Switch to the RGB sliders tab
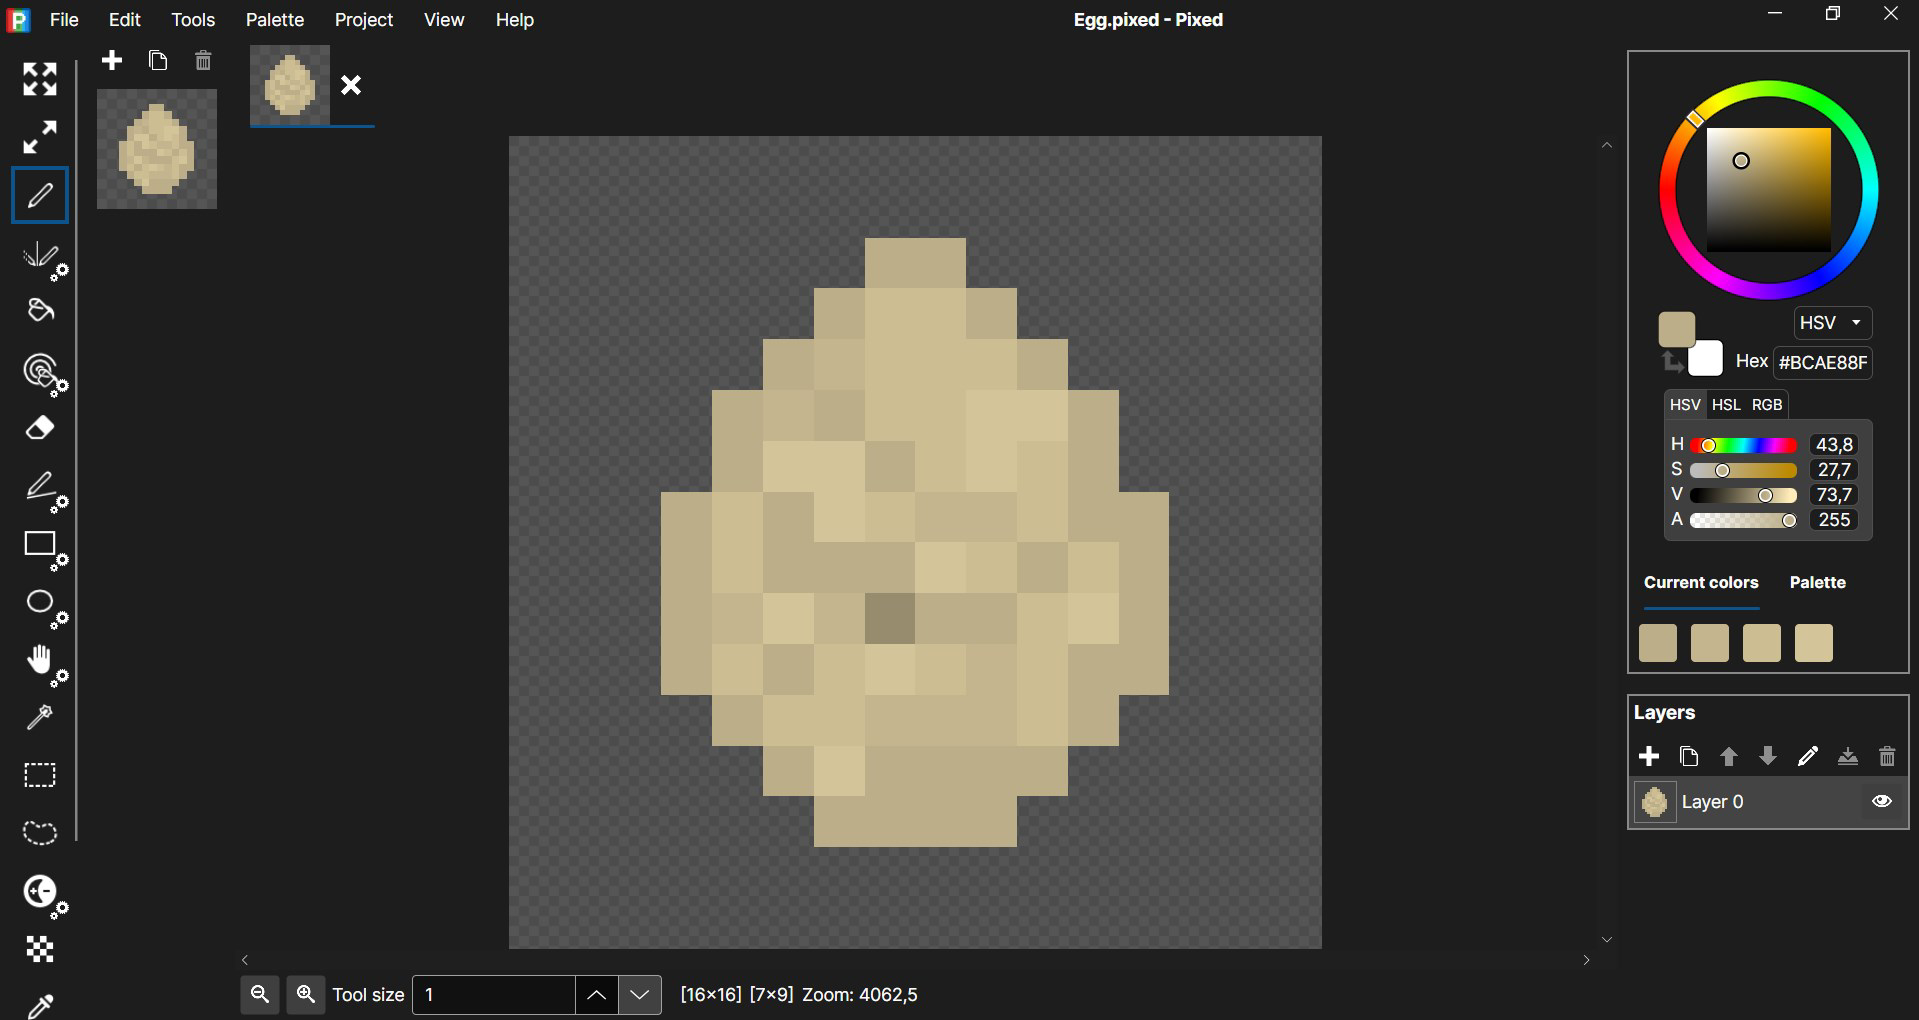This screenshot has width=1919, height=1020. (x=1767, y=405)
